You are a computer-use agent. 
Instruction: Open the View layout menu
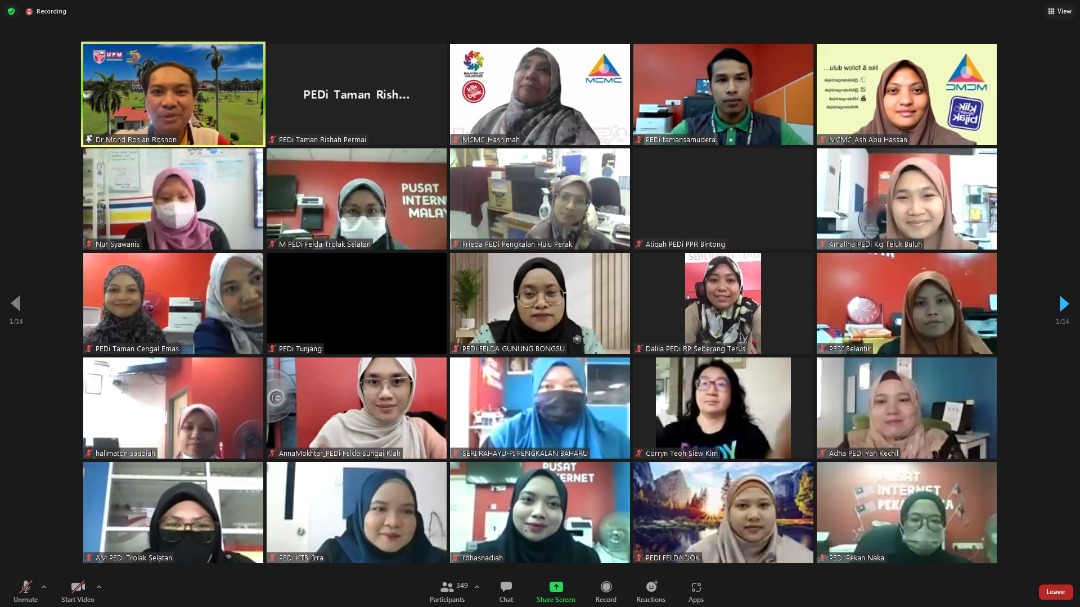point(1059,11)
